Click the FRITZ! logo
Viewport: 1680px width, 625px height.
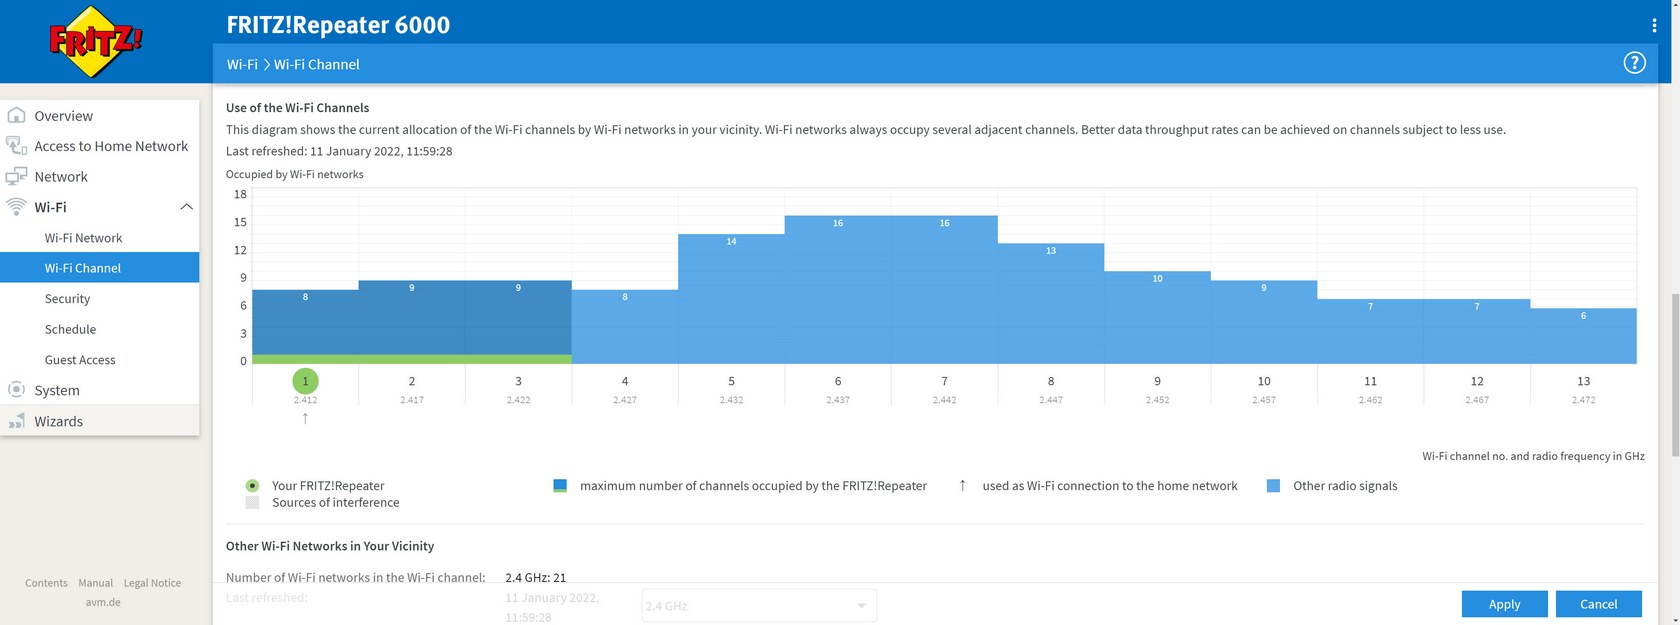[96, 42]
